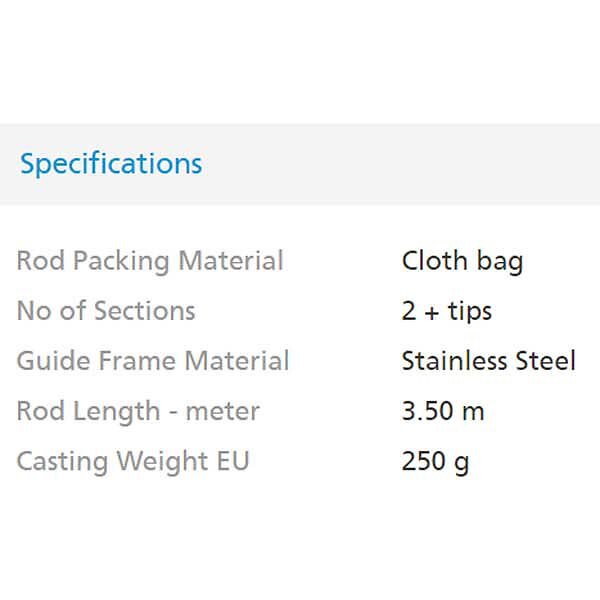This screenshot has height=600, width=600.
Task: Click the 3.50 m value
Action: click(443, 411)
